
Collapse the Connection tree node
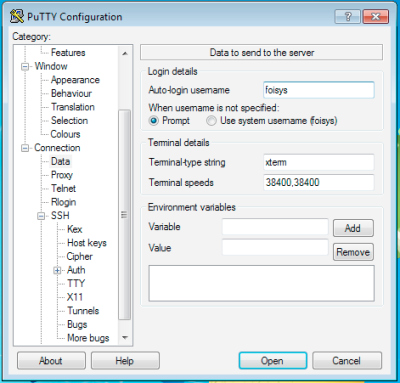pos(25,148)
